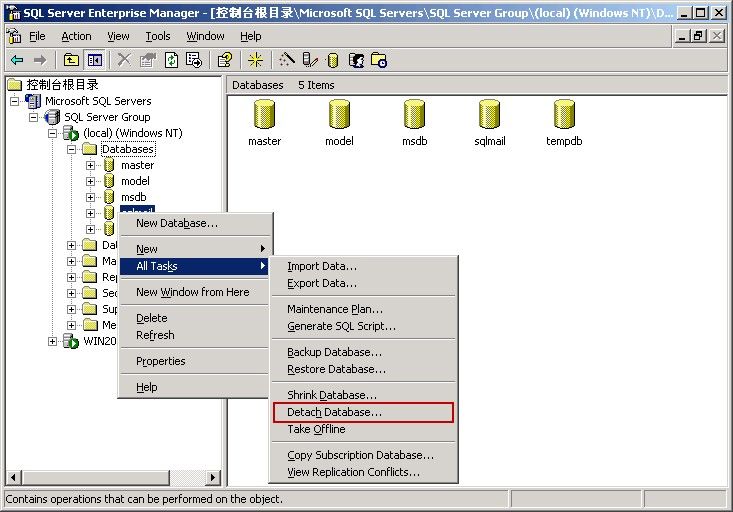
Task: Expand the partially hidden 'Rep' folder node
Action: point(71,277)
